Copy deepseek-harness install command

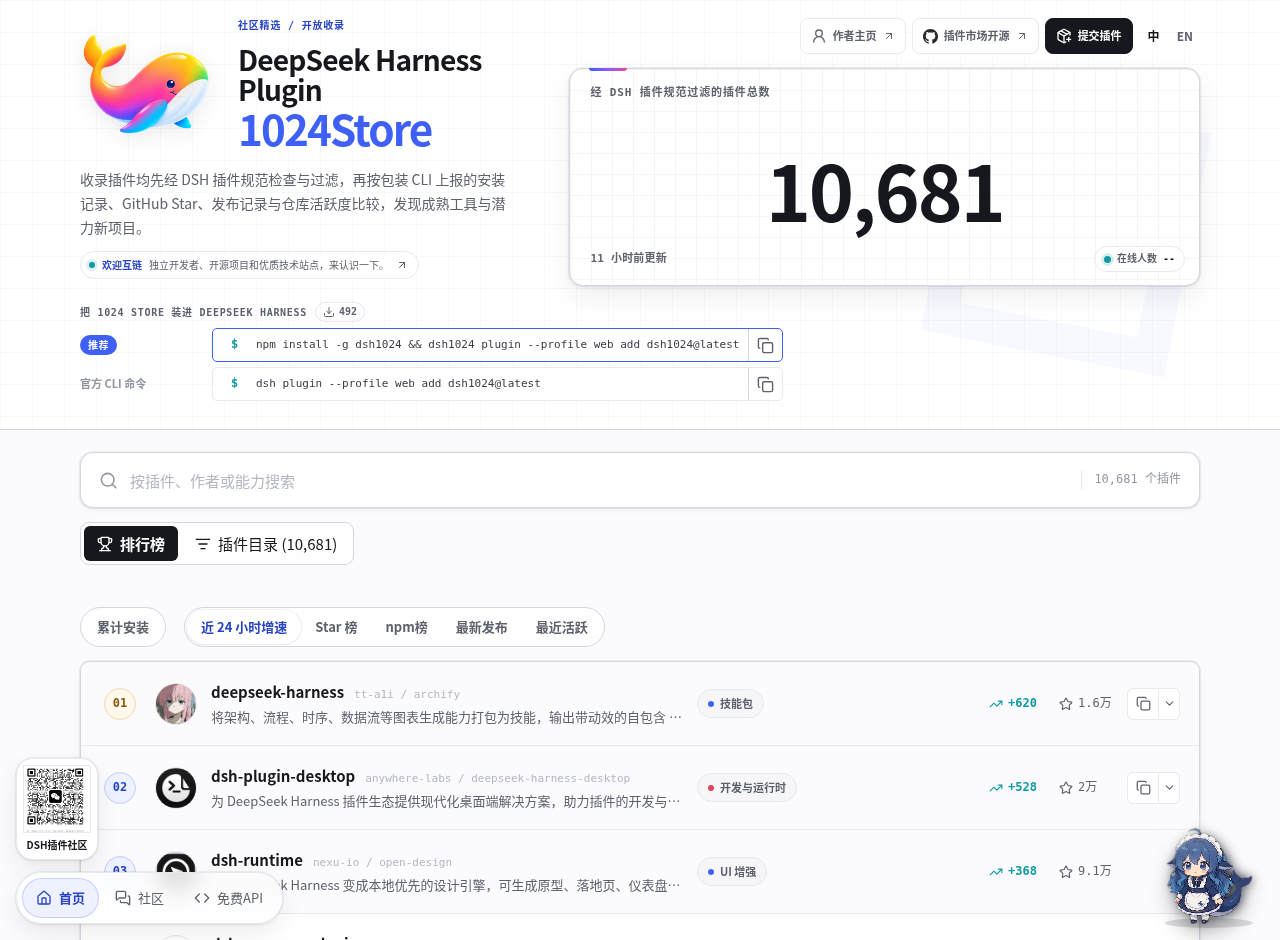[x=1143, y=704]
